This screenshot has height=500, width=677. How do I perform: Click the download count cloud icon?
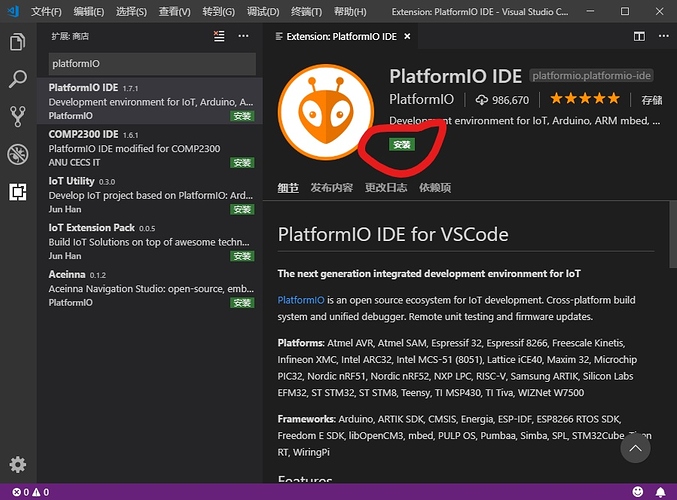click(x=482, y=100)
